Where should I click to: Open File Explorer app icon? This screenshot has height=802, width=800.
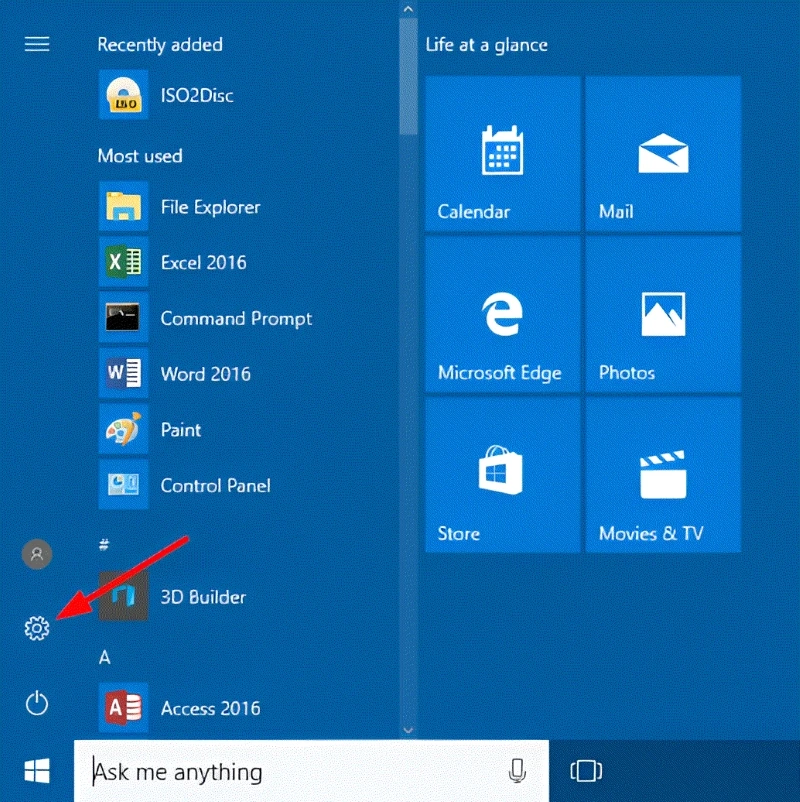tap(123, 207)
